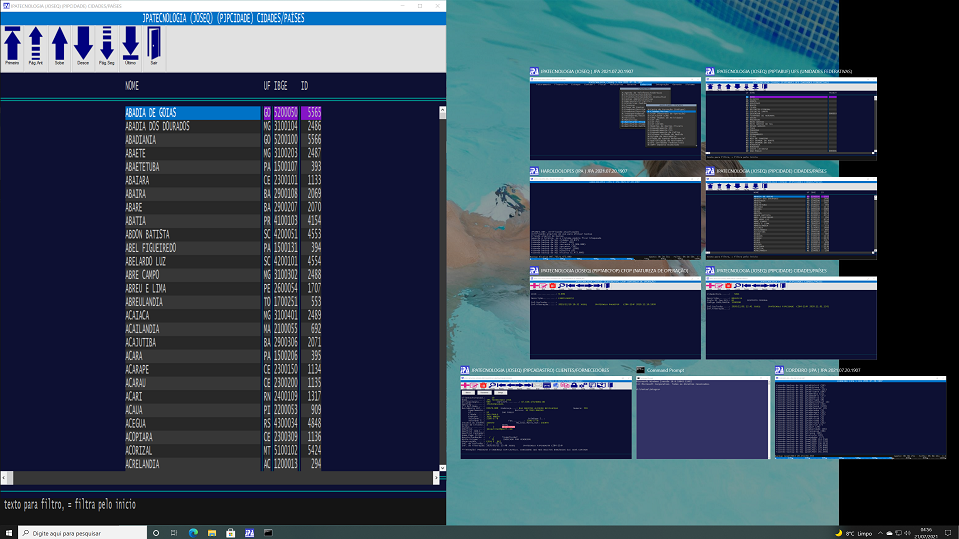
Task: Click horizontal scrollbar left arrow
Action: click(x=4, y=477)
